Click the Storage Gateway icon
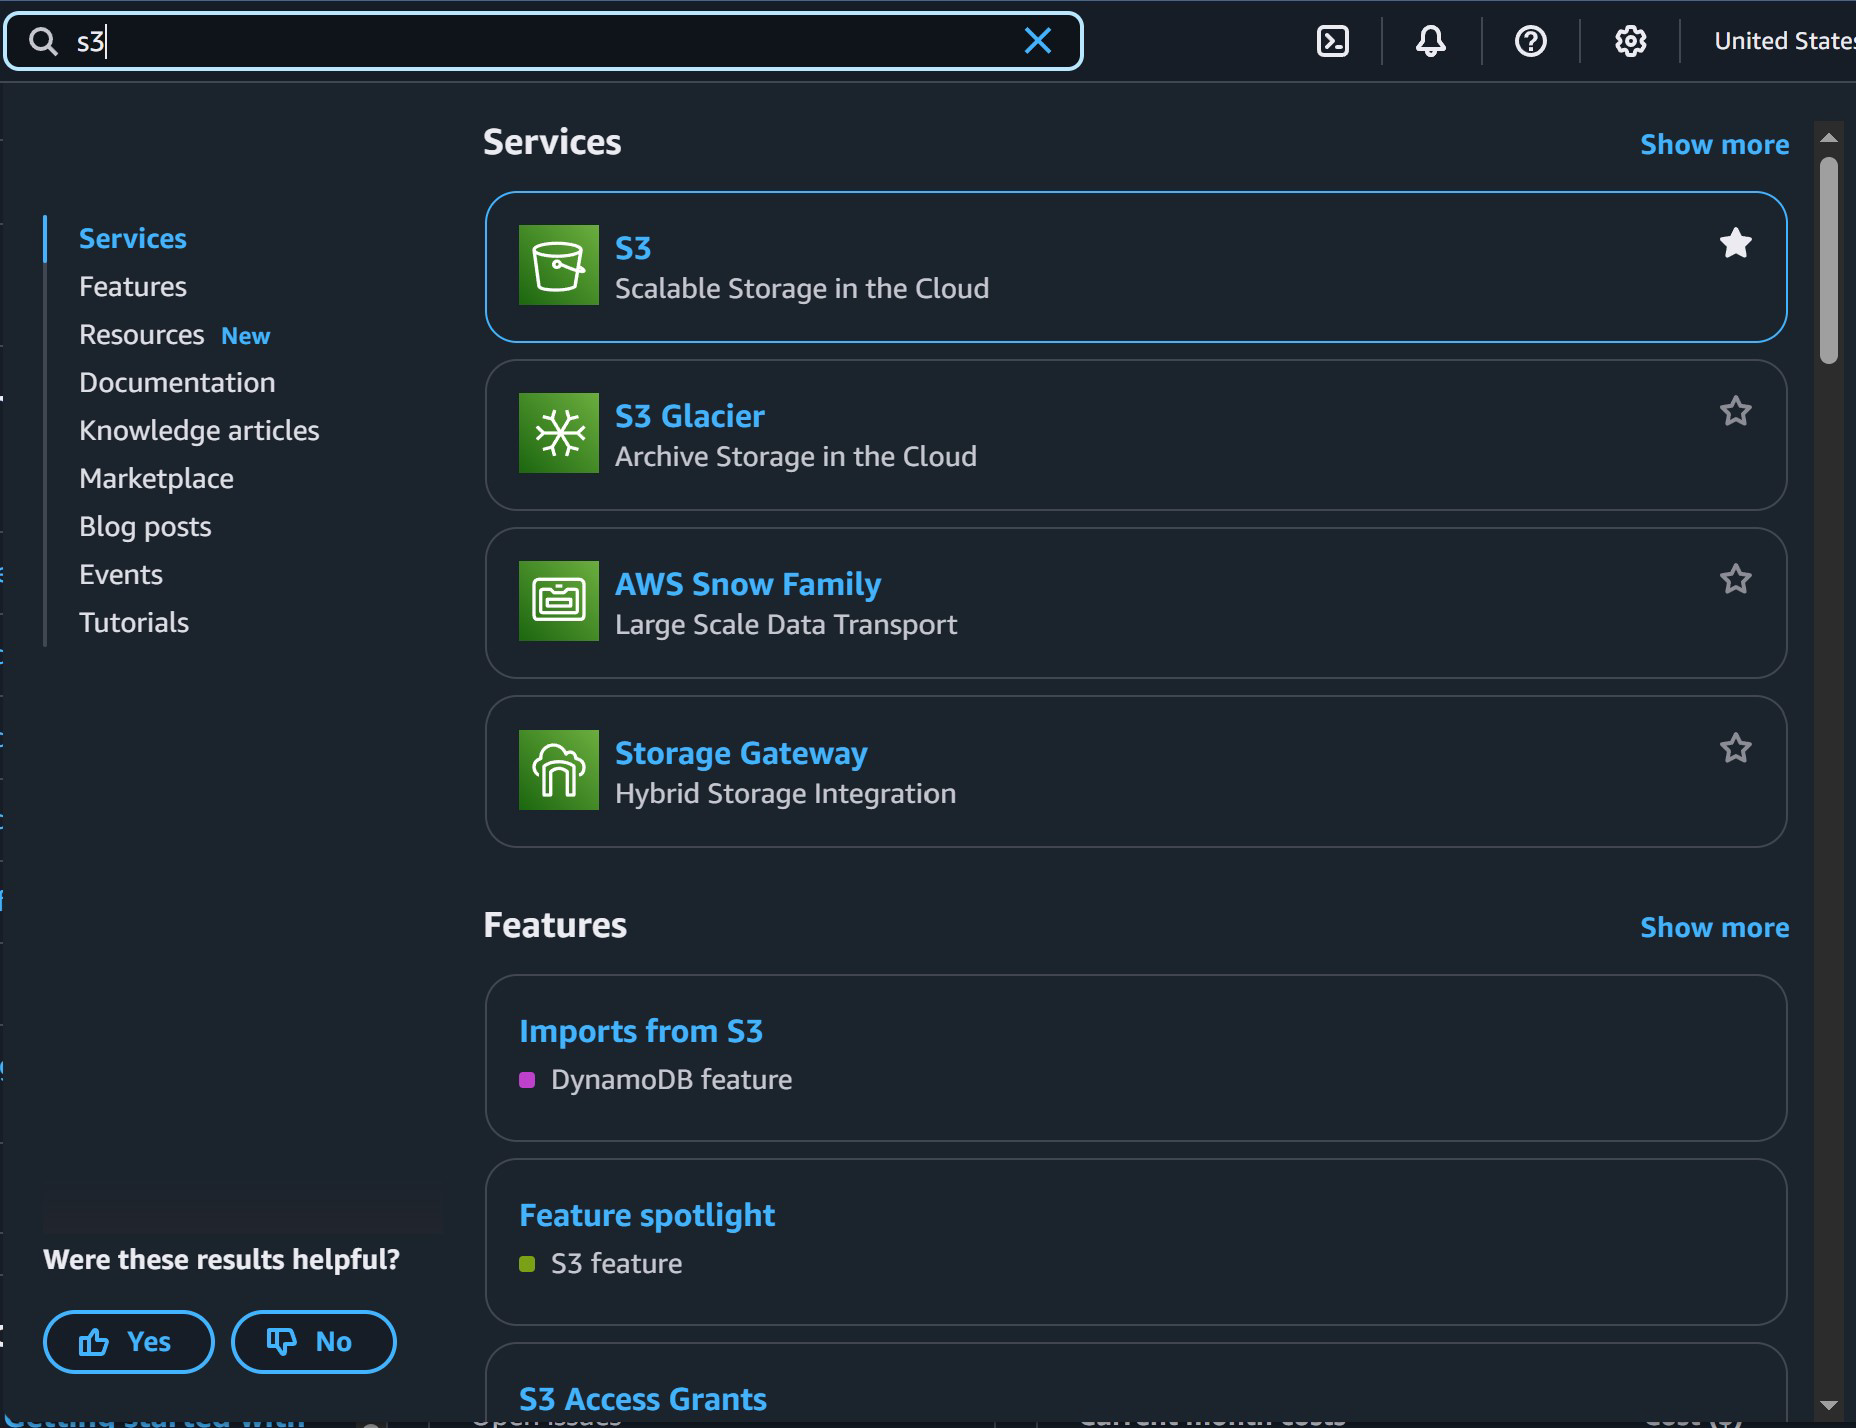Image resolution: width=1856 pixels, height=1428 pixels. tap(558, 770)
